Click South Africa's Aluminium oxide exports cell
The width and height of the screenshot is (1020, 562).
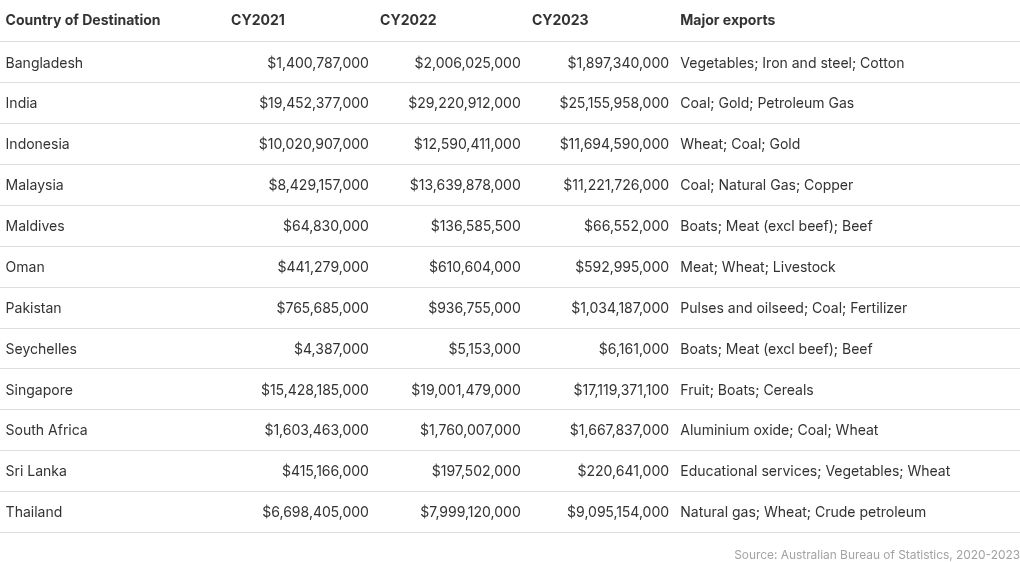(778, 430)
